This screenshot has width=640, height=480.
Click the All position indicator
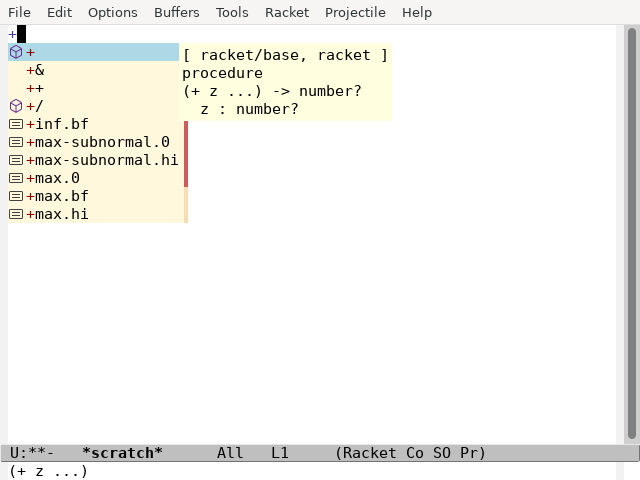pos(230,453)
